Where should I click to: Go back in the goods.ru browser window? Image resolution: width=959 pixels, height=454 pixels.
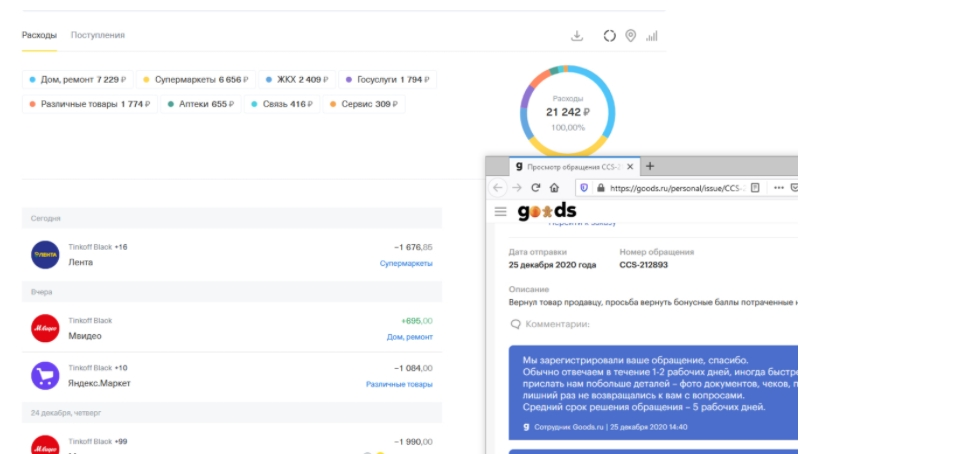498,188
